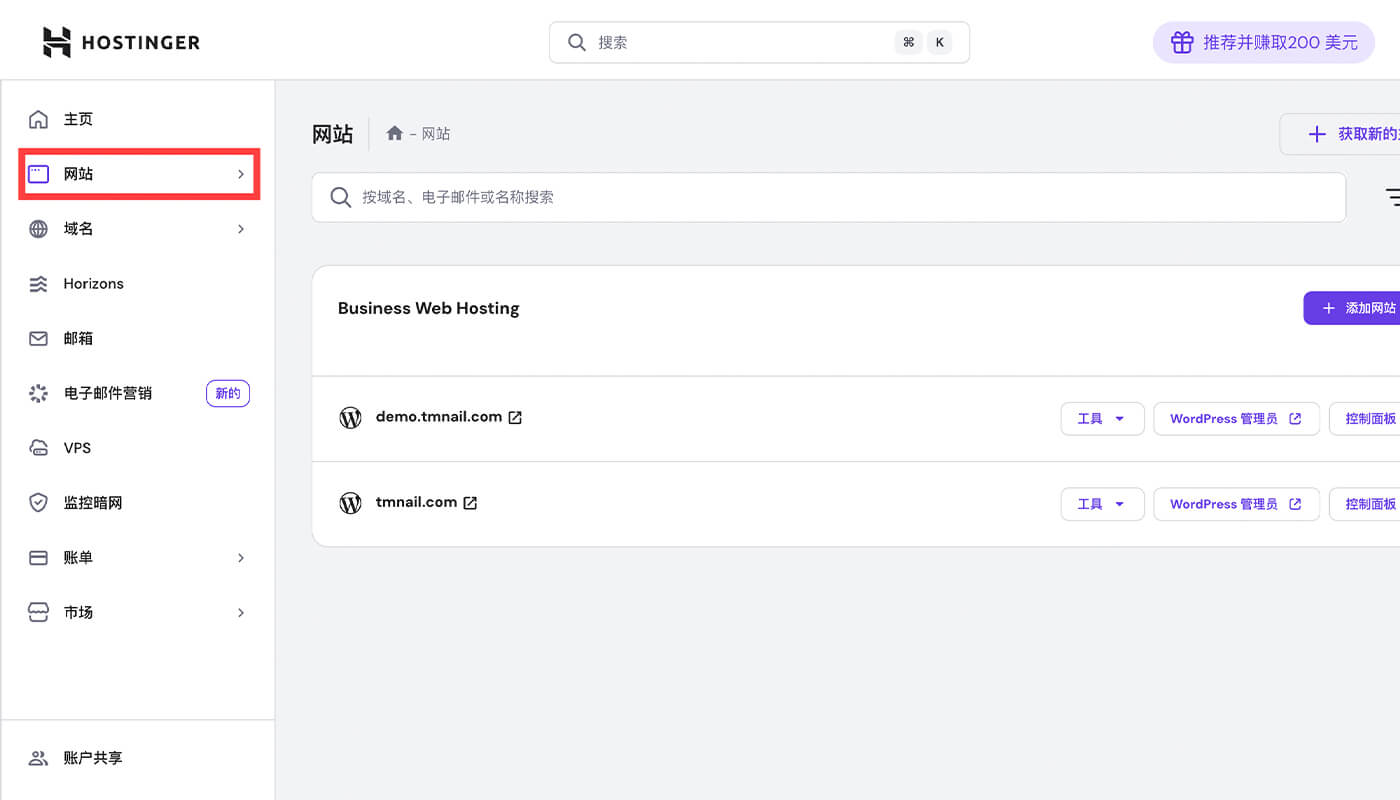Click the Horizons waves icon
The image size is (1400, 800).
[38, 284]
